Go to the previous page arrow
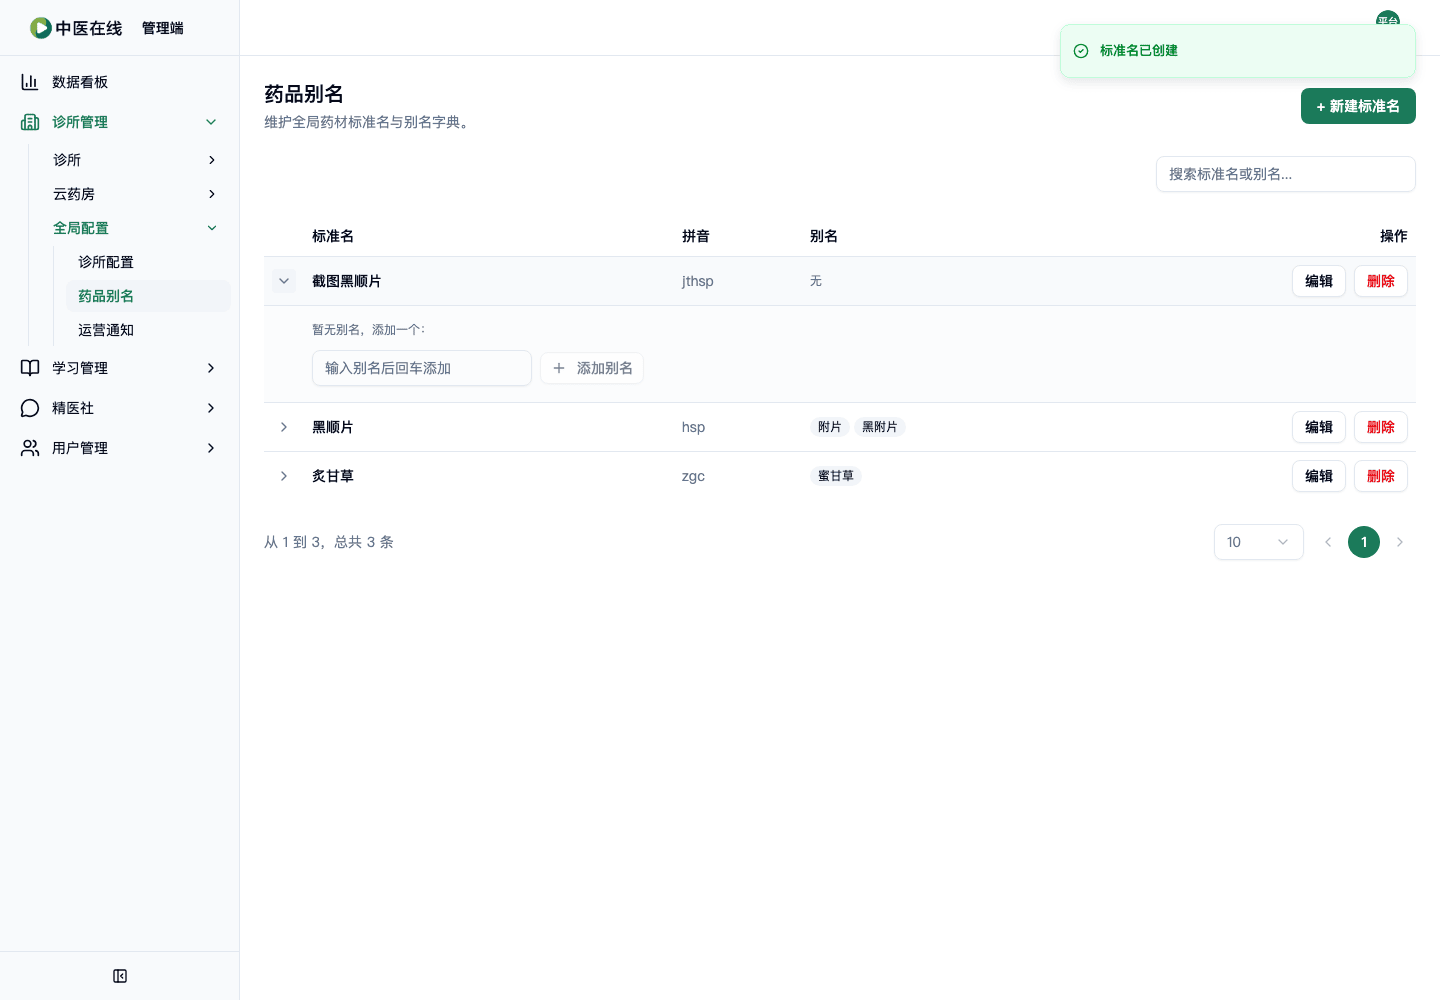 [x=1328, y=542]
